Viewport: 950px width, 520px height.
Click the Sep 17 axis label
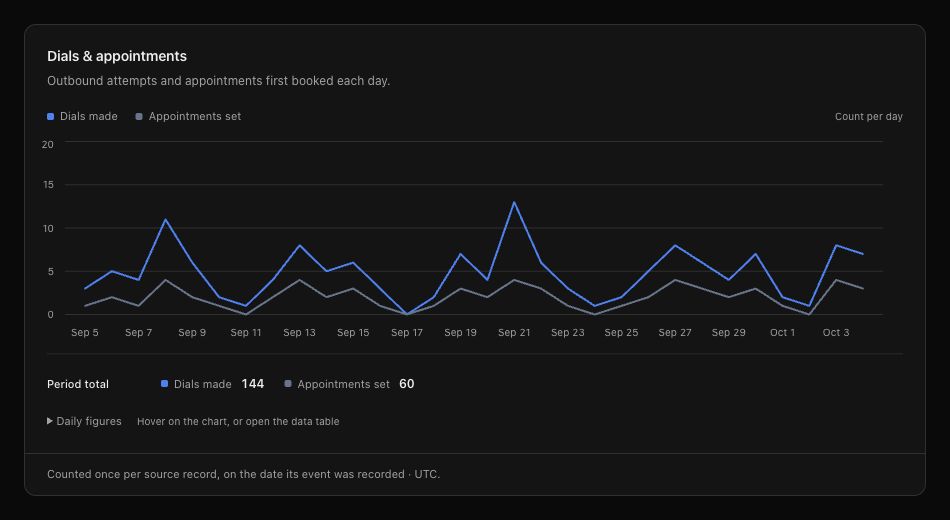tap(407, 332)
